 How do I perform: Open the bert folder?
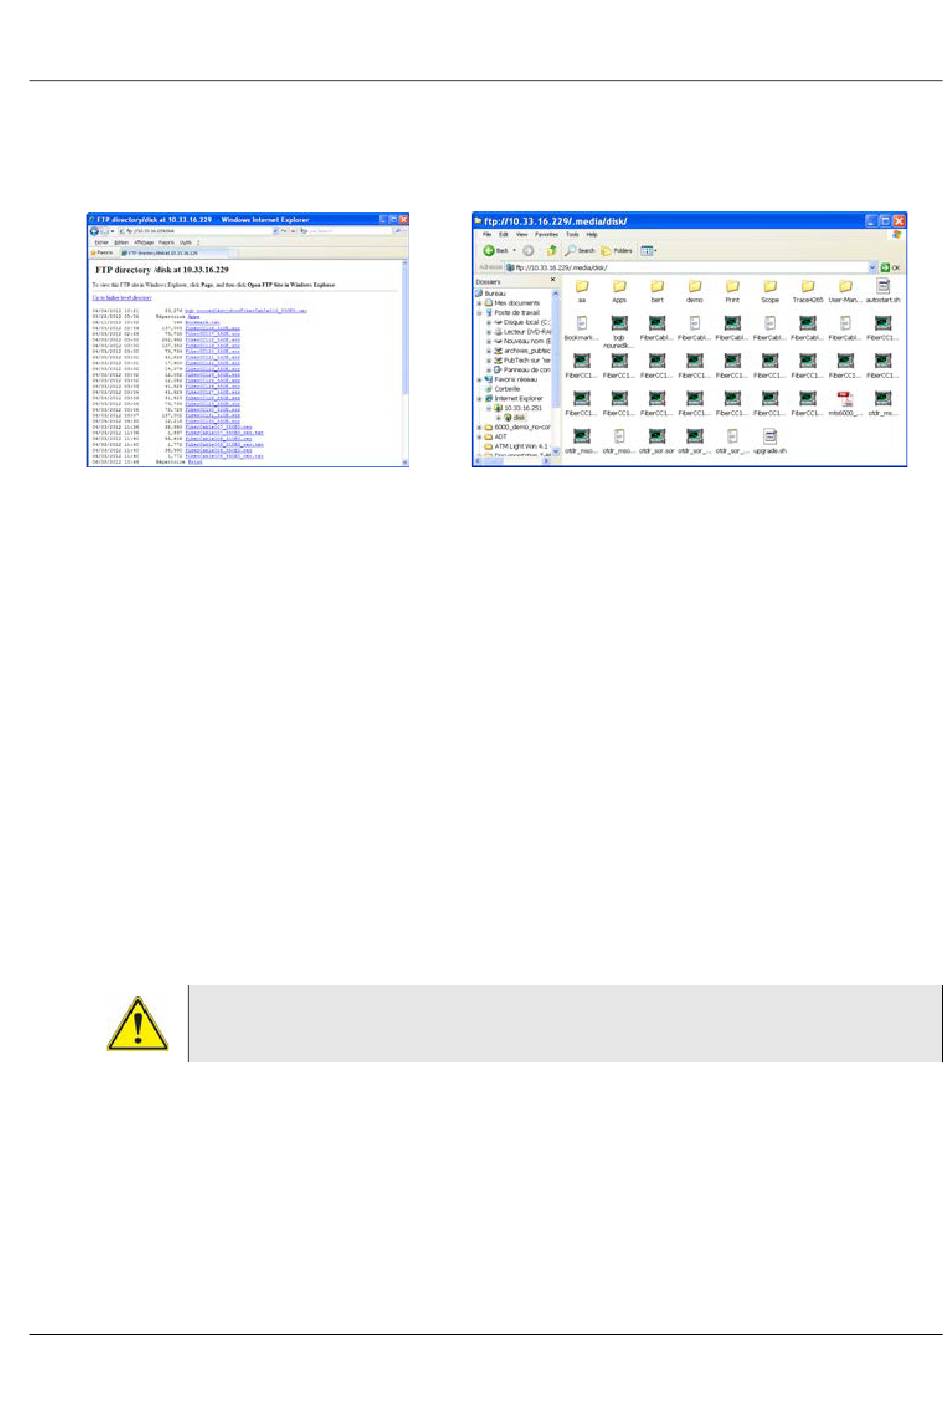[657, 291]
